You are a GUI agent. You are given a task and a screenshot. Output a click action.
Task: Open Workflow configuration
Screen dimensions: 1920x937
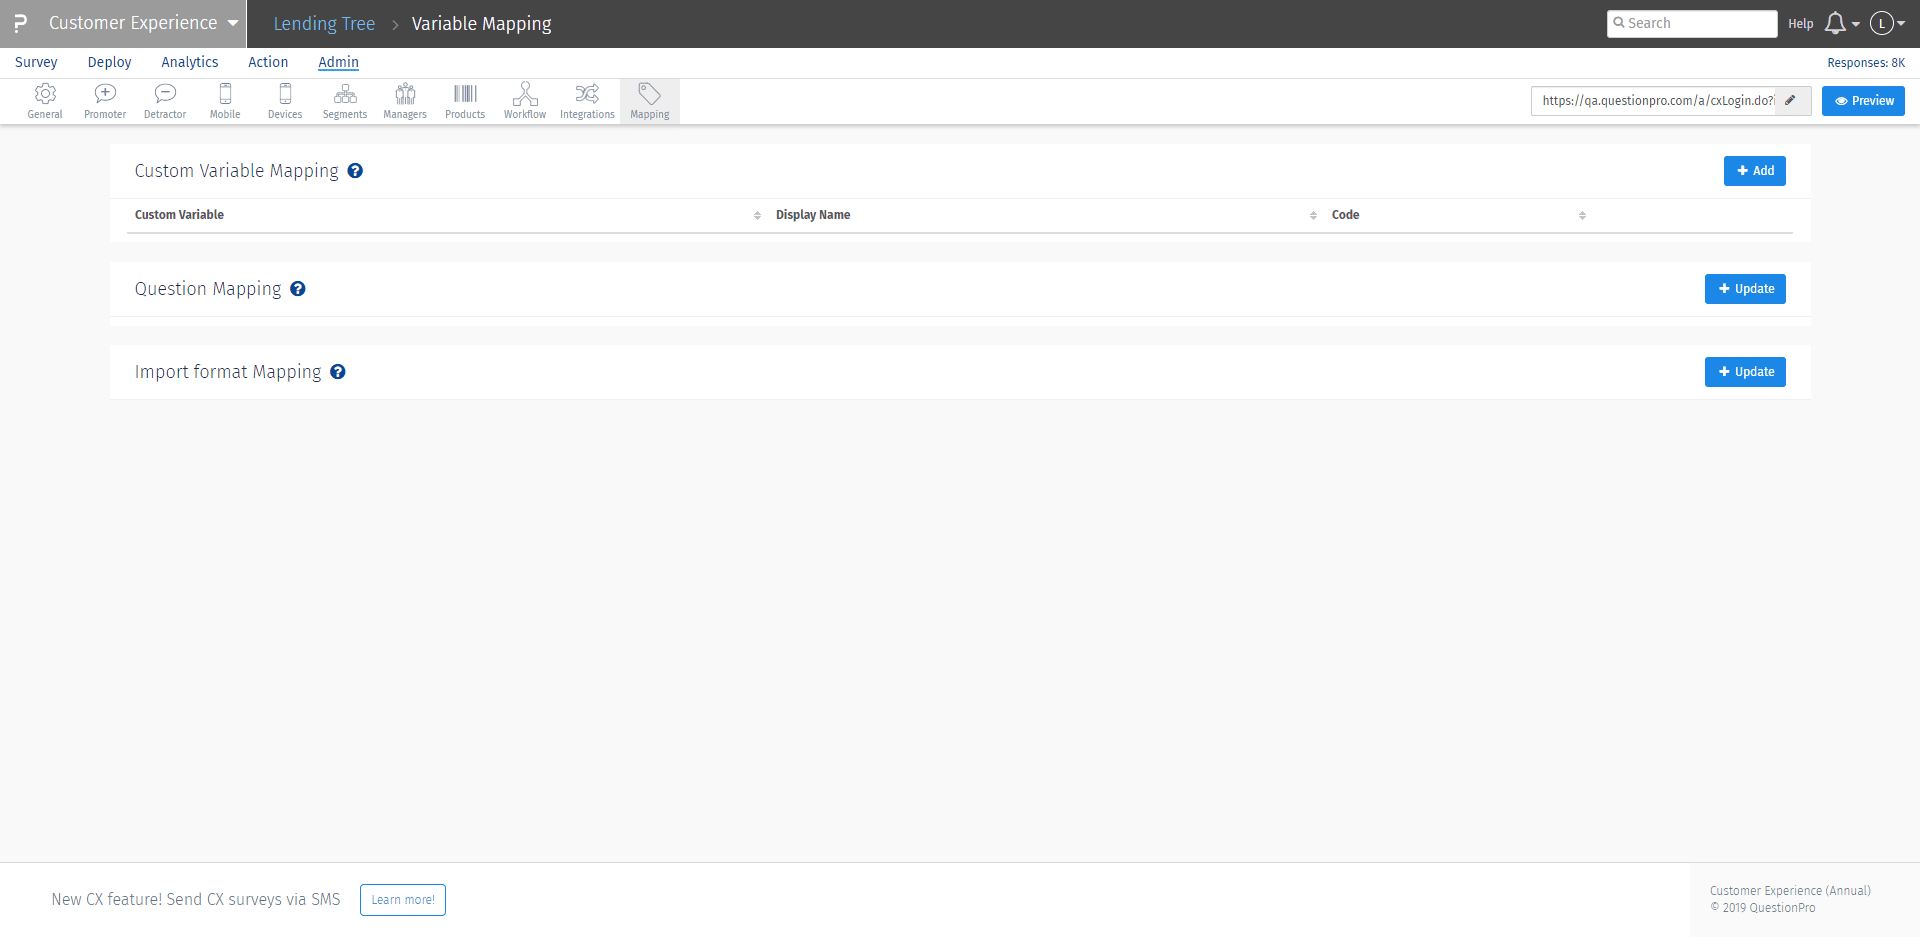524,100
